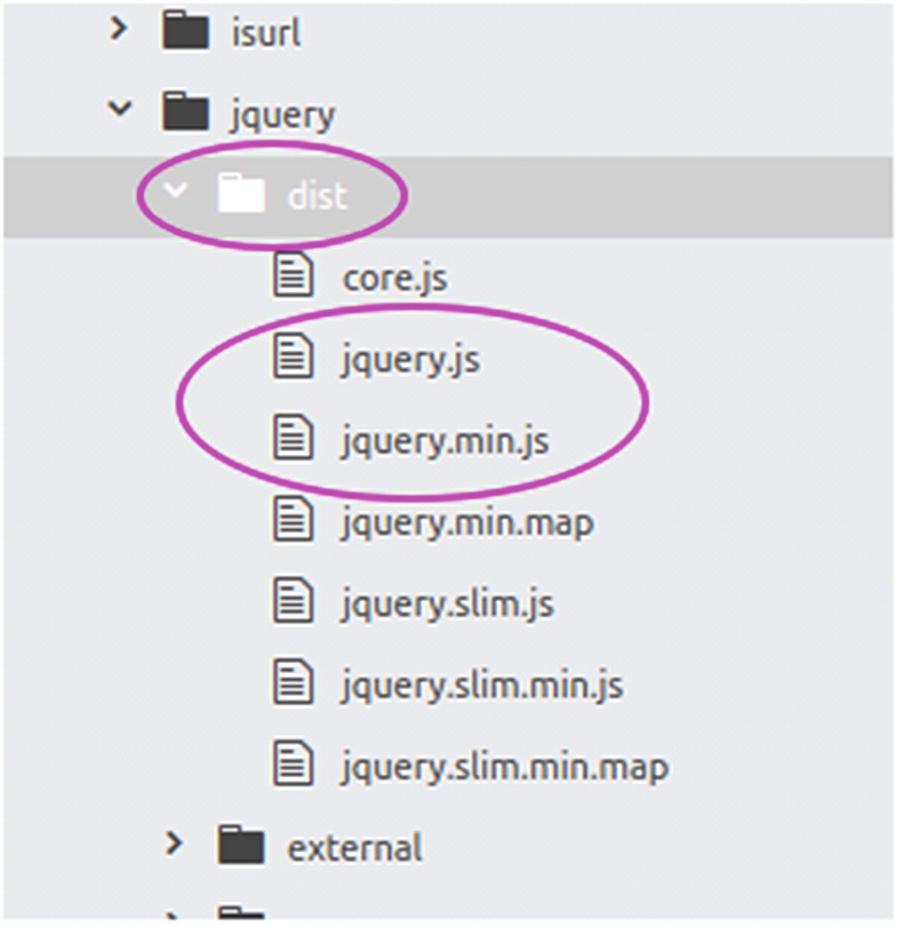This screenshot has width=900, height=926.
Task: Select the isurl folder name
Action: (x=266, y=32)
